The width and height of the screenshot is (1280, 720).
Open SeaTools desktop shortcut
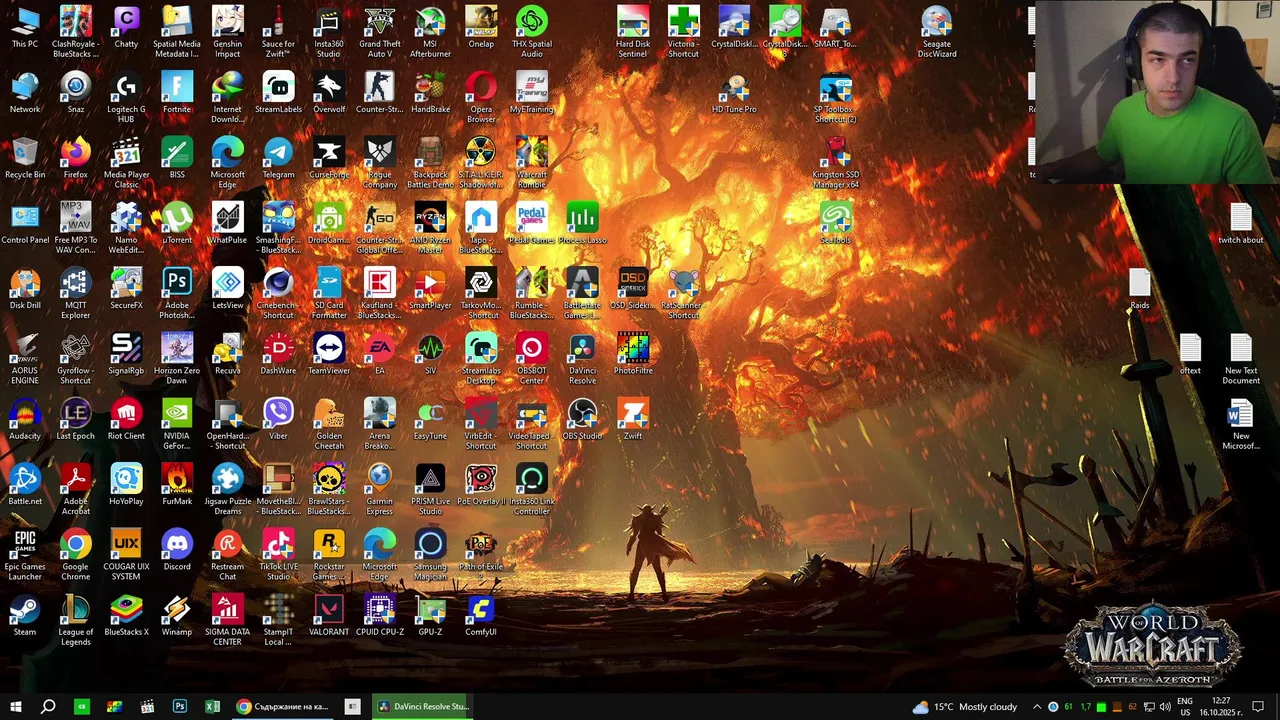[835, 224]
